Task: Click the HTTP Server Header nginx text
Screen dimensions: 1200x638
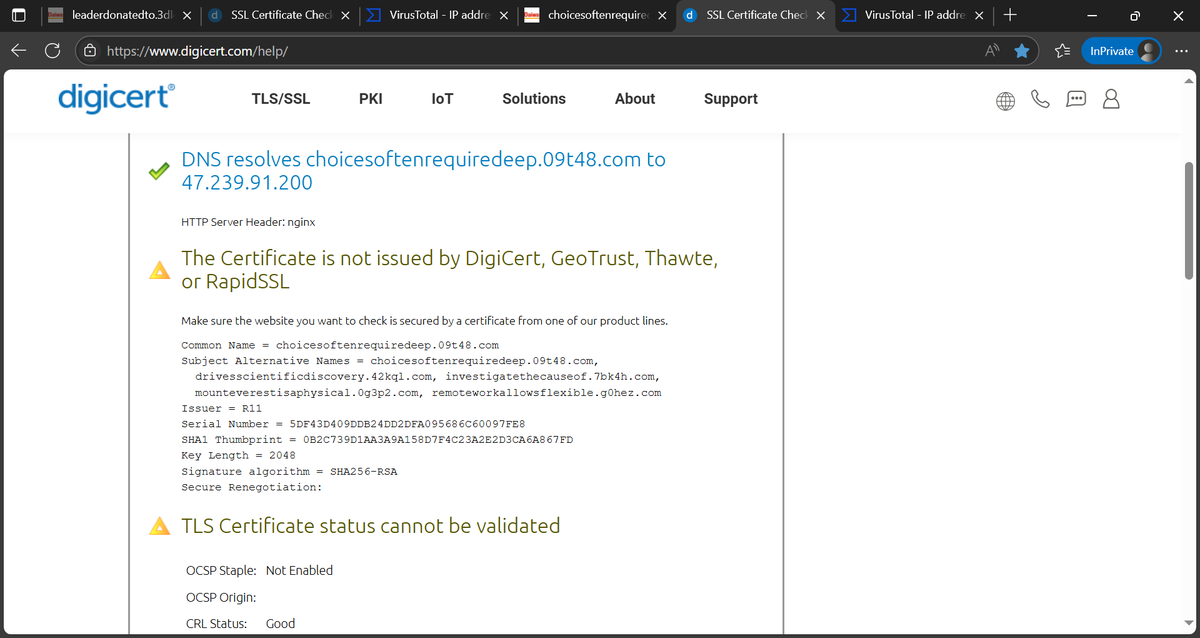Action: 248,222
